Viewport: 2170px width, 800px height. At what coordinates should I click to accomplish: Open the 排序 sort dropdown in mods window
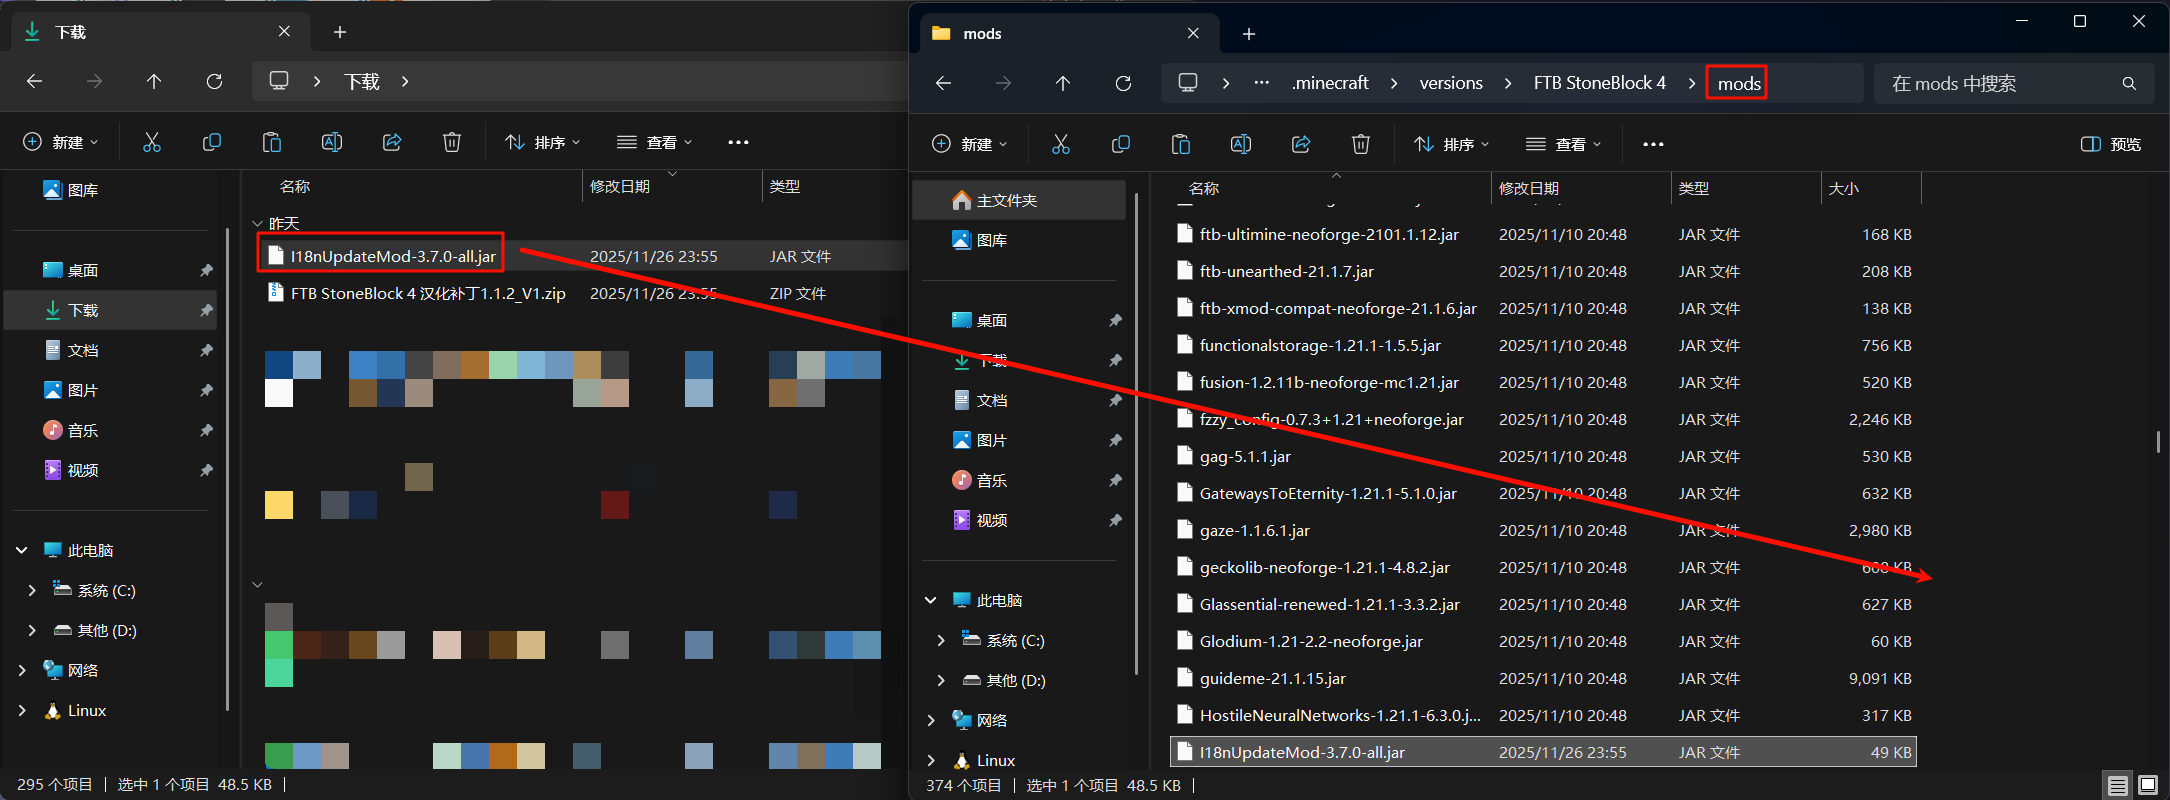coord(1451,144)
